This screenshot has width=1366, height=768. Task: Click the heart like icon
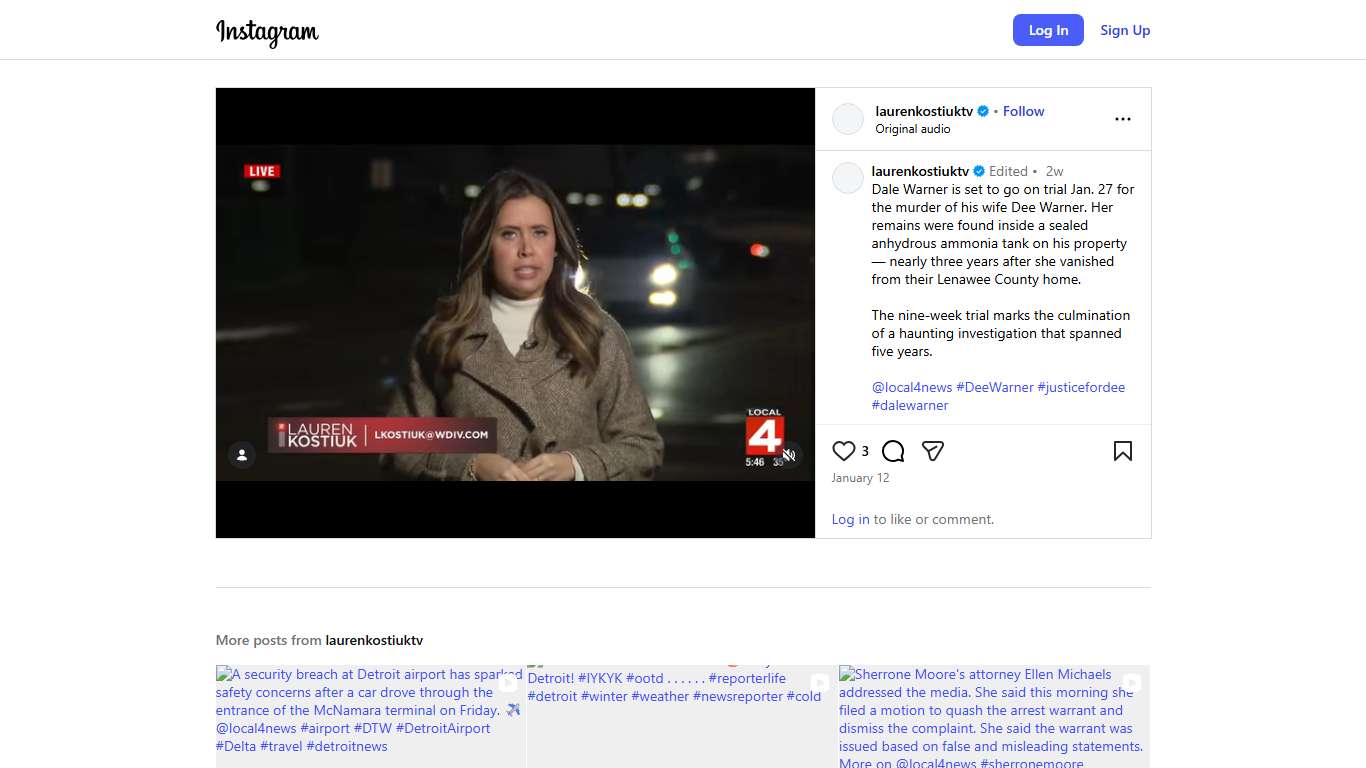point(844,451)
